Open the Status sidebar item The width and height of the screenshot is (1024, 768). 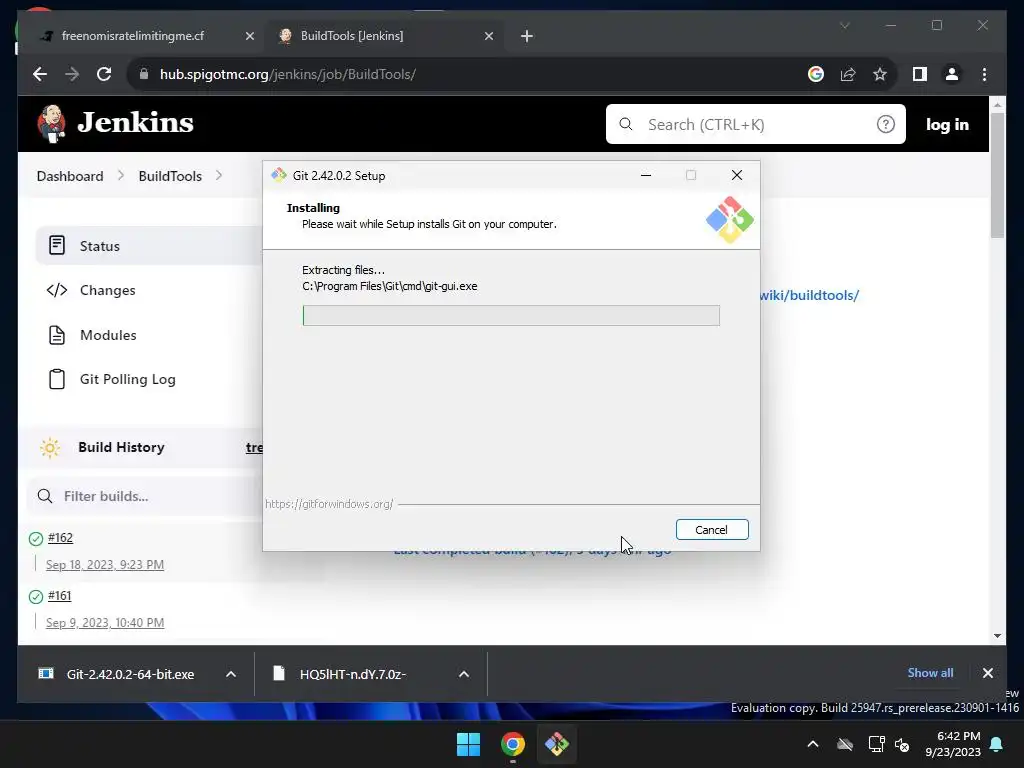[150, 246]
